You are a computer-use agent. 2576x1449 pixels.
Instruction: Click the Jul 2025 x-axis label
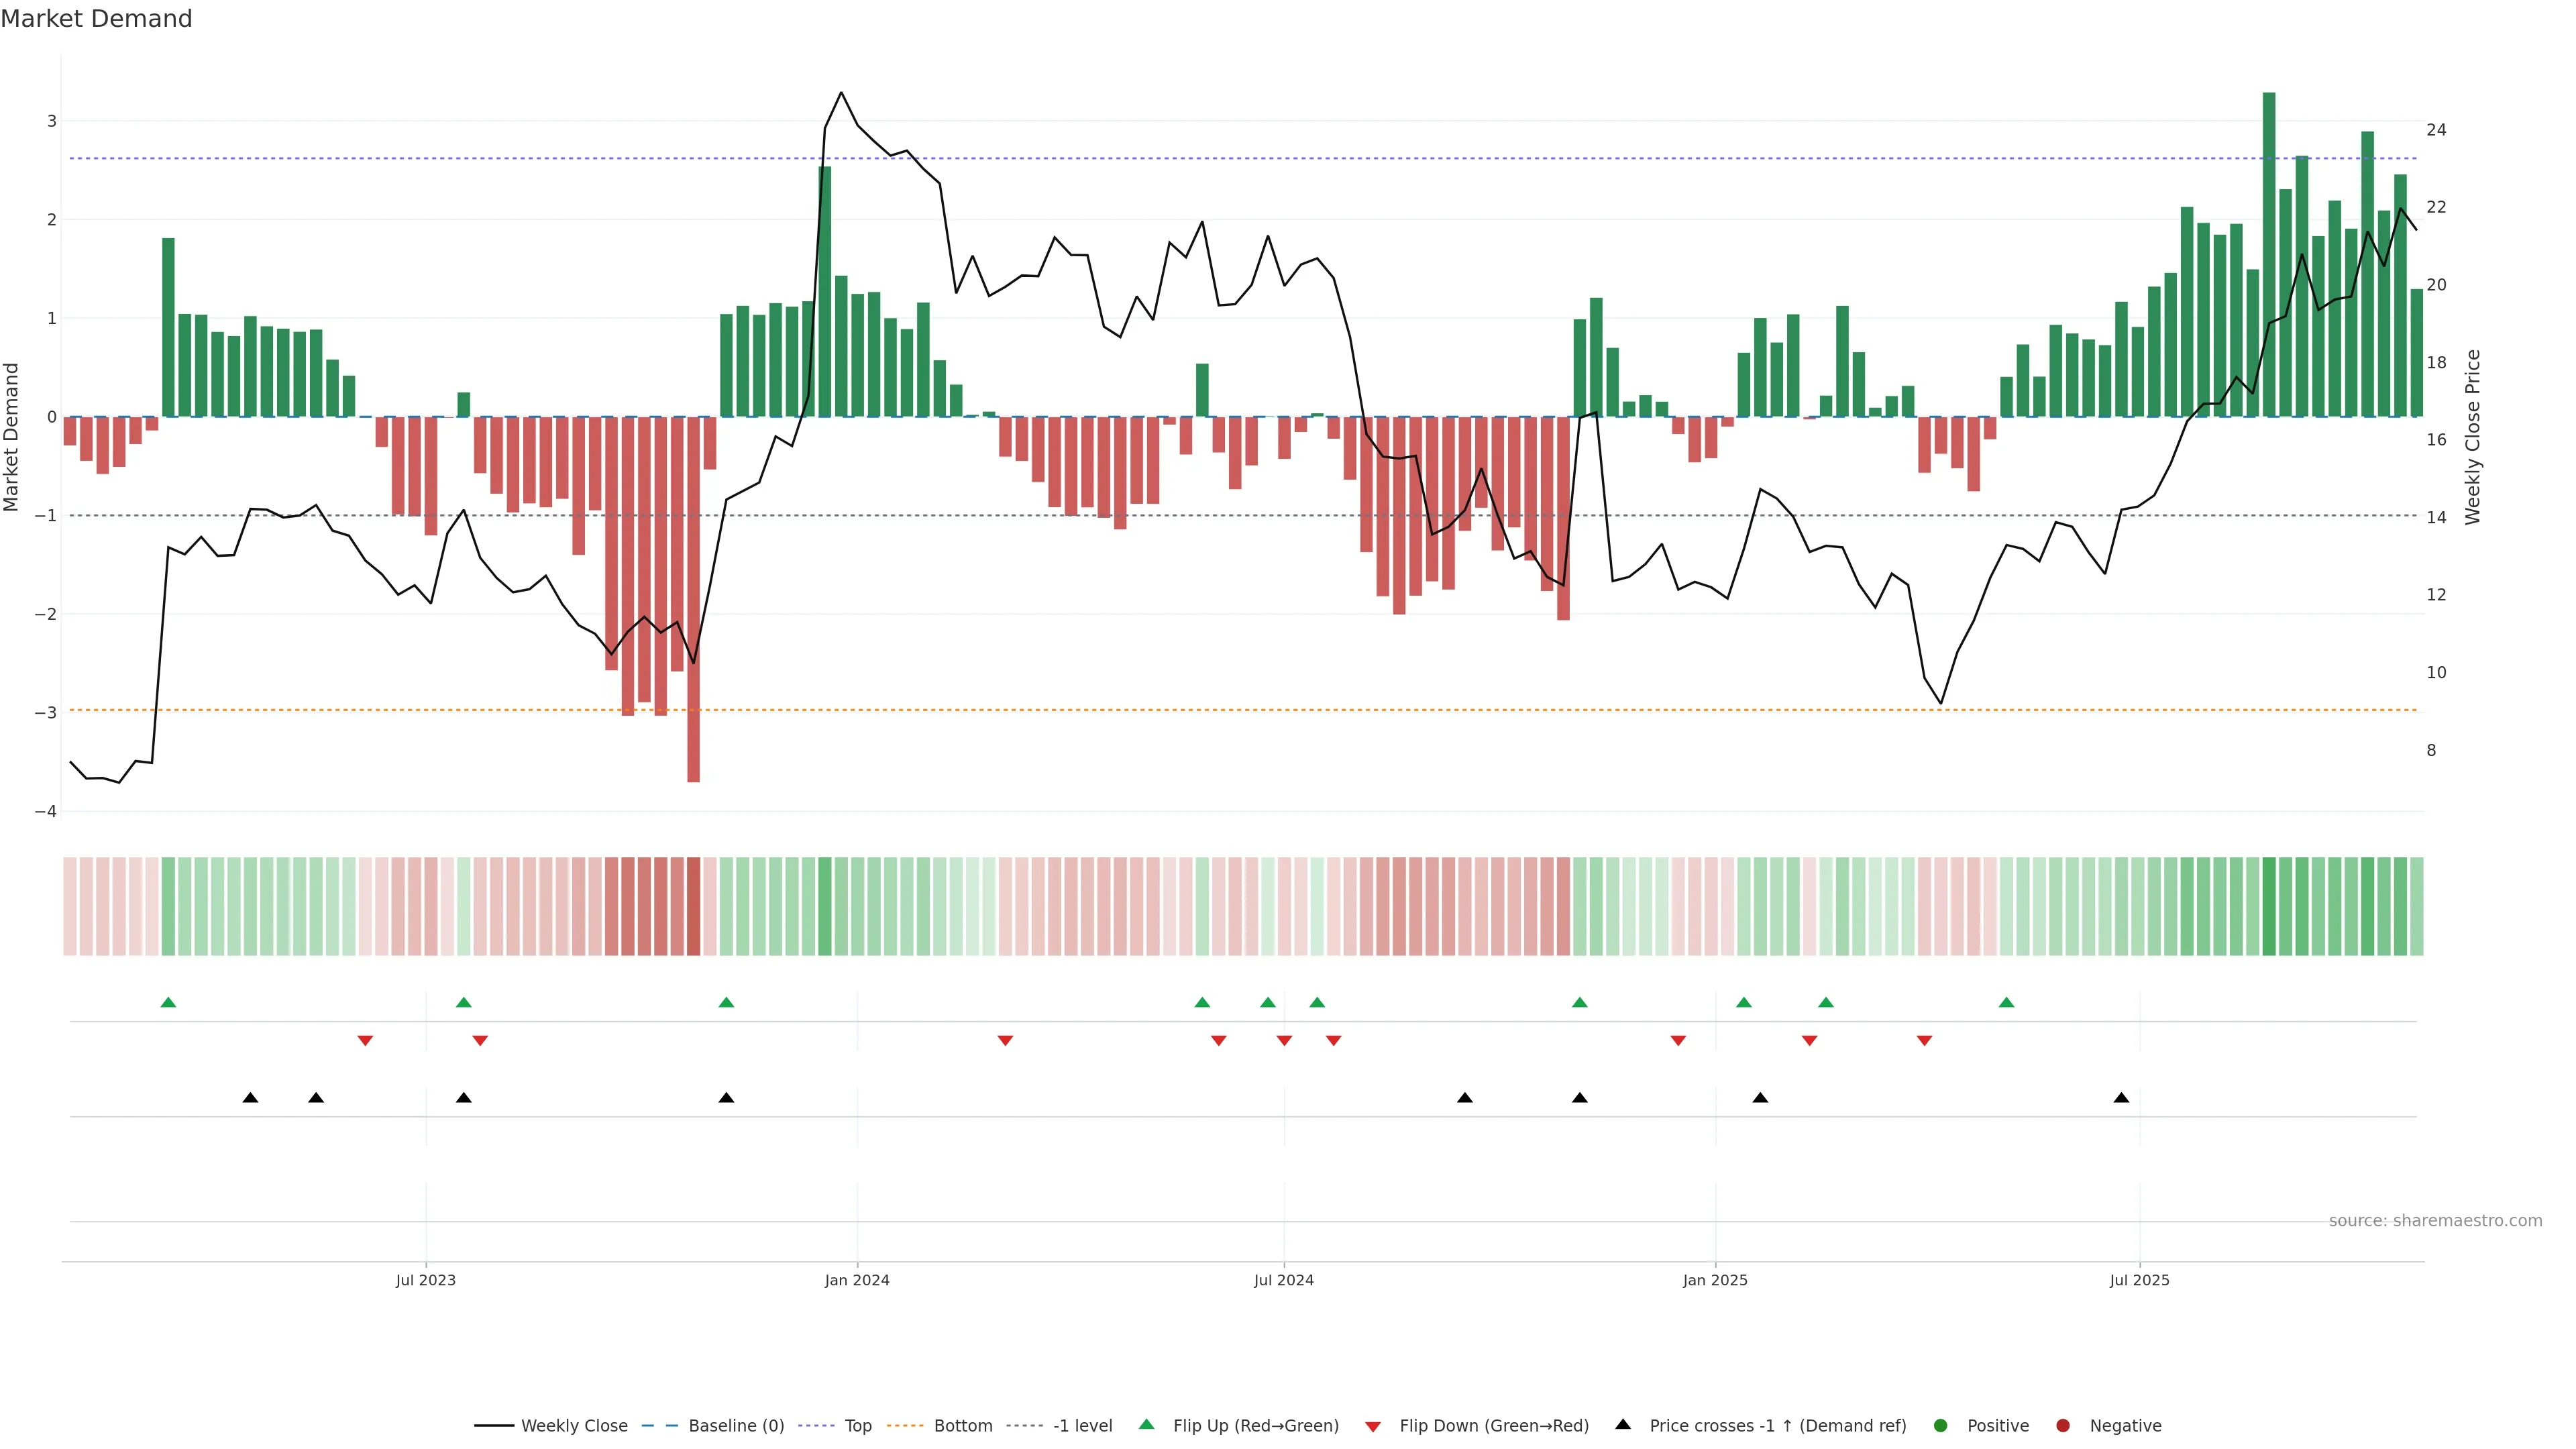pyautogui.click(x=2139, y=1281)
